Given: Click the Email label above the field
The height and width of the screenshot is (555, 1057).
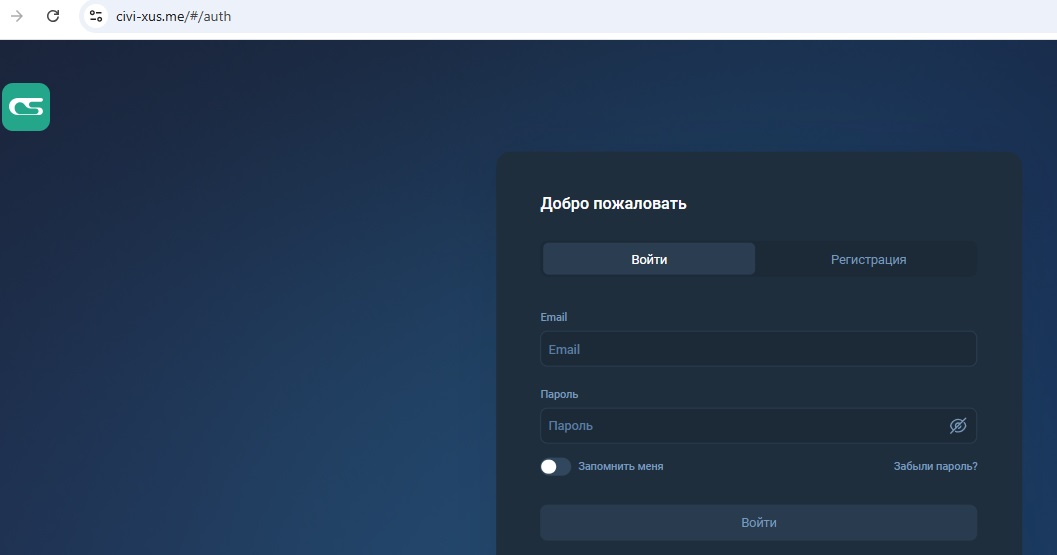Looking at the screenshot, I should (x=553, y=317).
